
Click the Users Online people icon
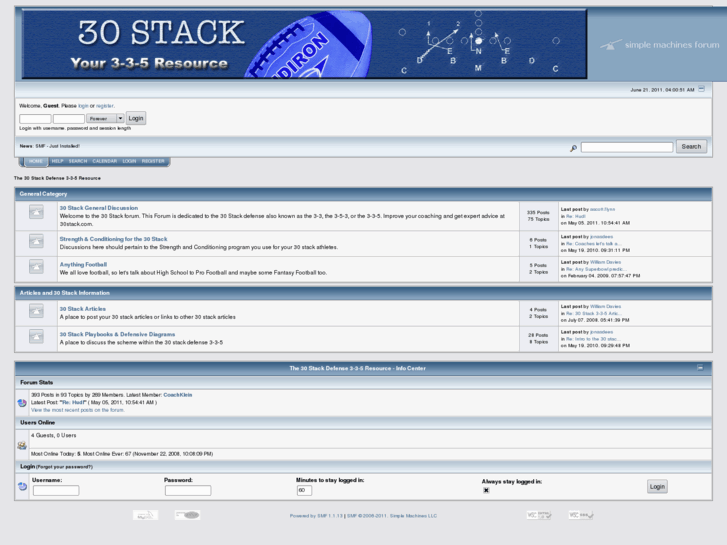click(x=22, y=445)
